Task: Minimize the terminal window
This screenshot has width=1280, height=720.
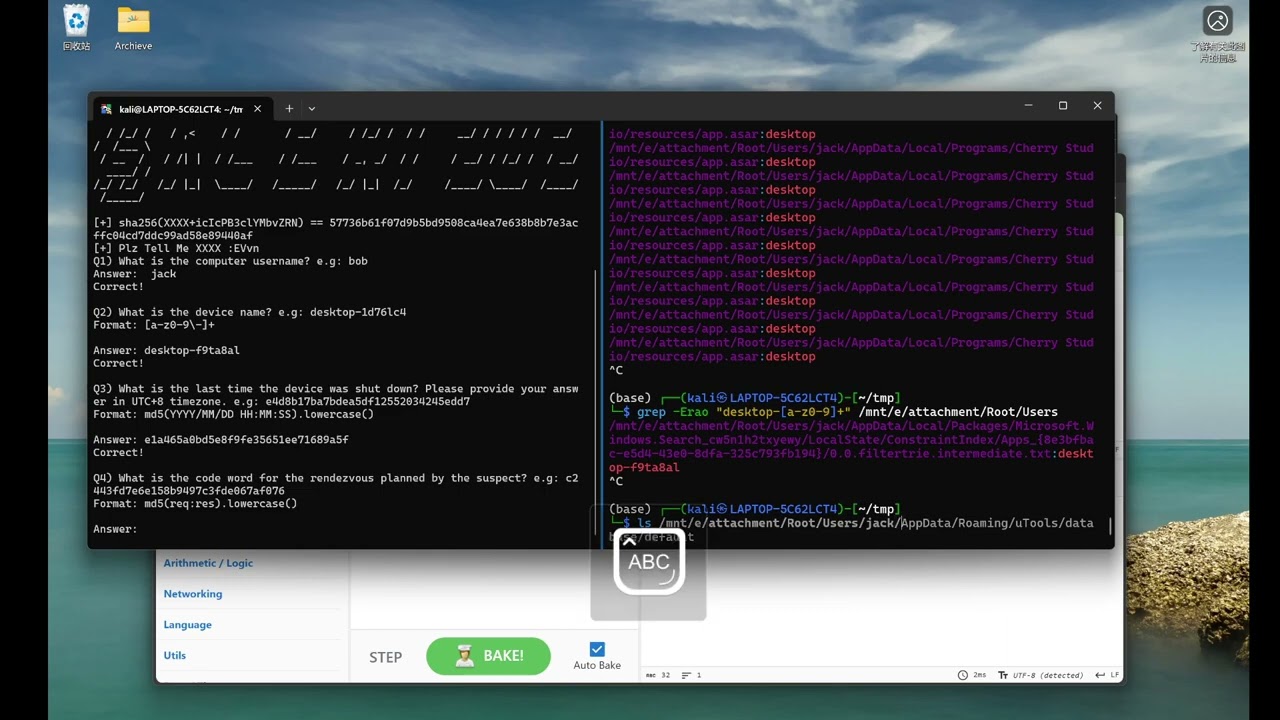Action: pos(1028,106)
